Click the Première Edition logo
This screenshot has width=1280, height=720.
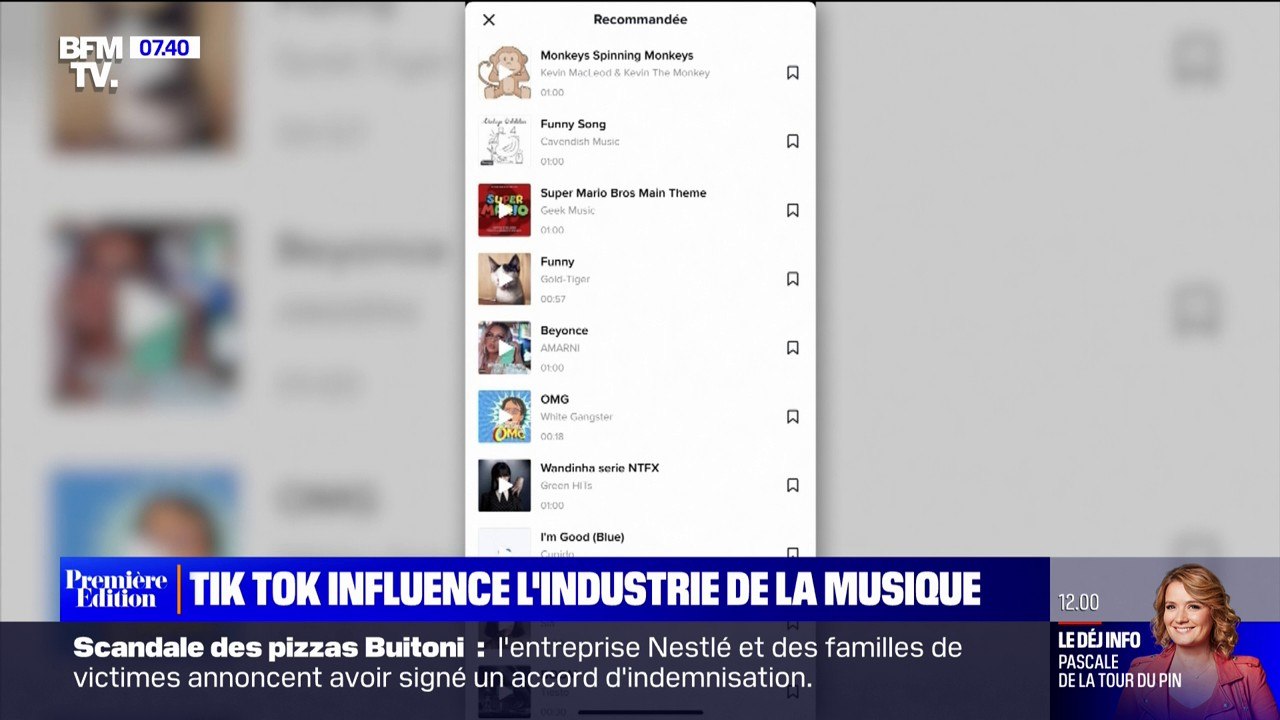click(x=117, y=589)
